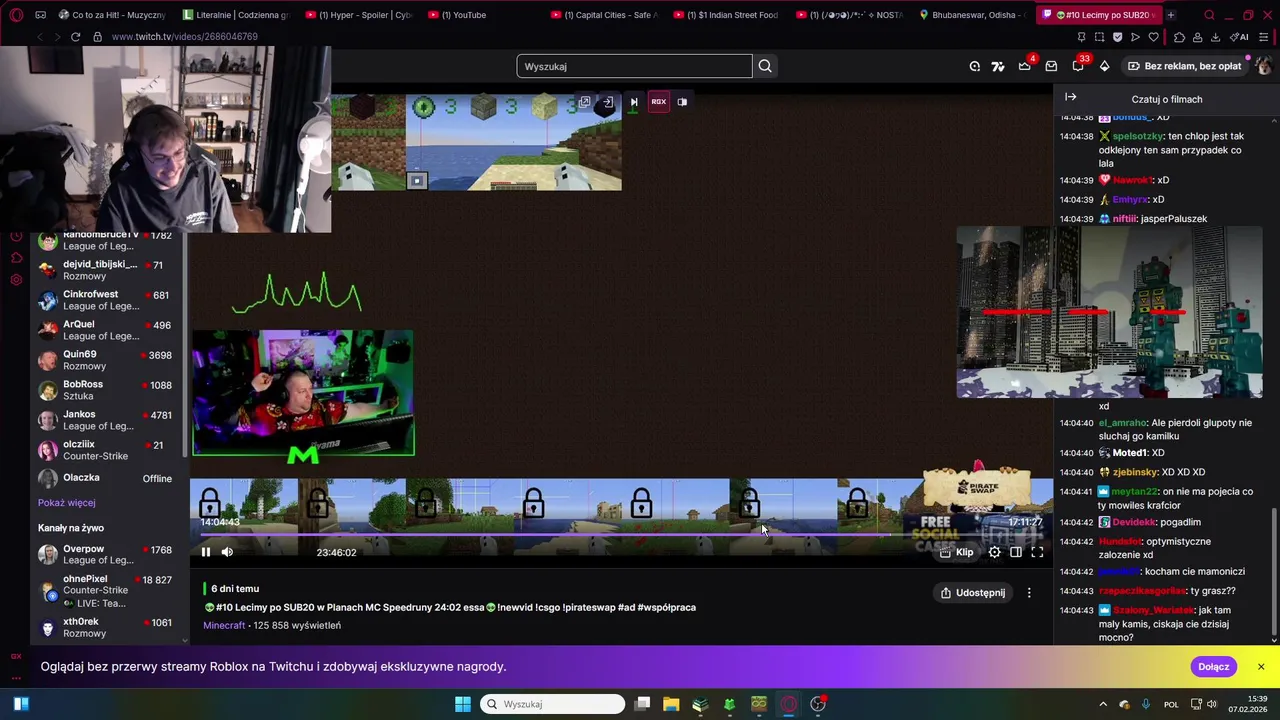Open File Explorer from taskbar
Screen dimensions: 1280x720
click(671, 704)
